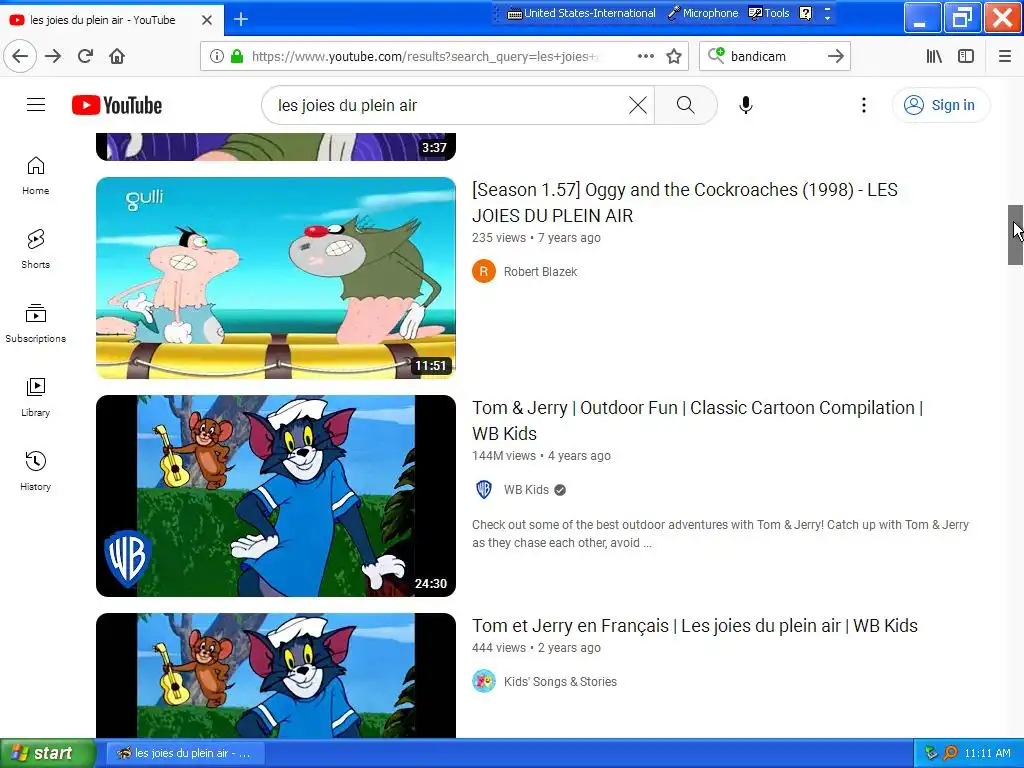Screen dimensions: 1024x768
Task: Visit Robert Blazek channel
Action: [540, 272]
